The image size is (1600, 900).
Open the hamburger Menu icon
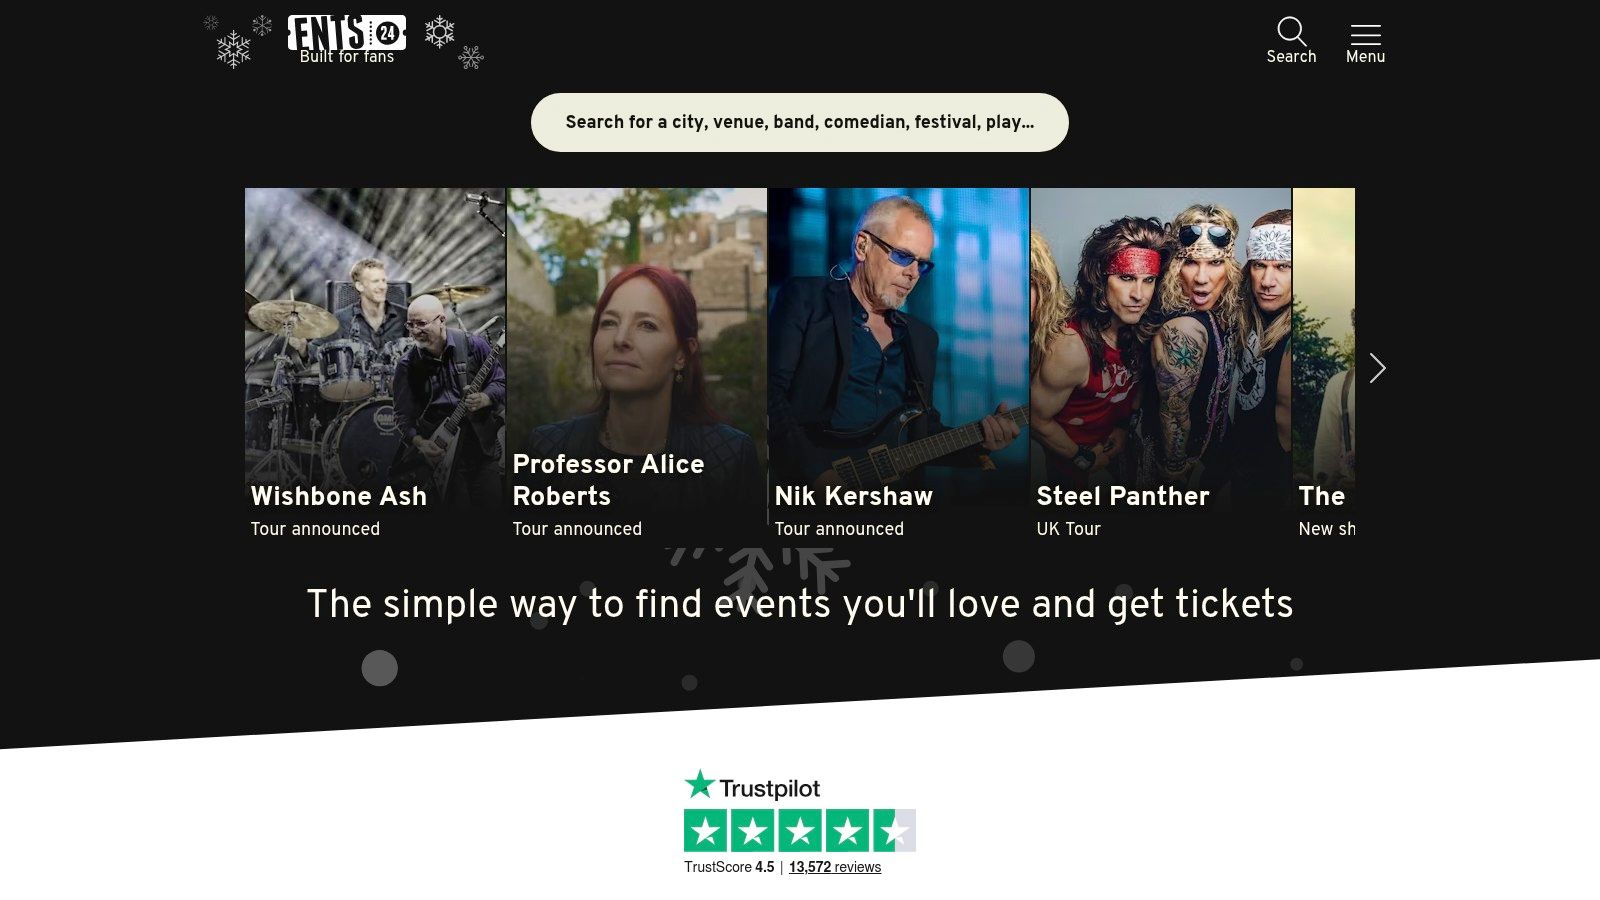tap(1365, 34)
